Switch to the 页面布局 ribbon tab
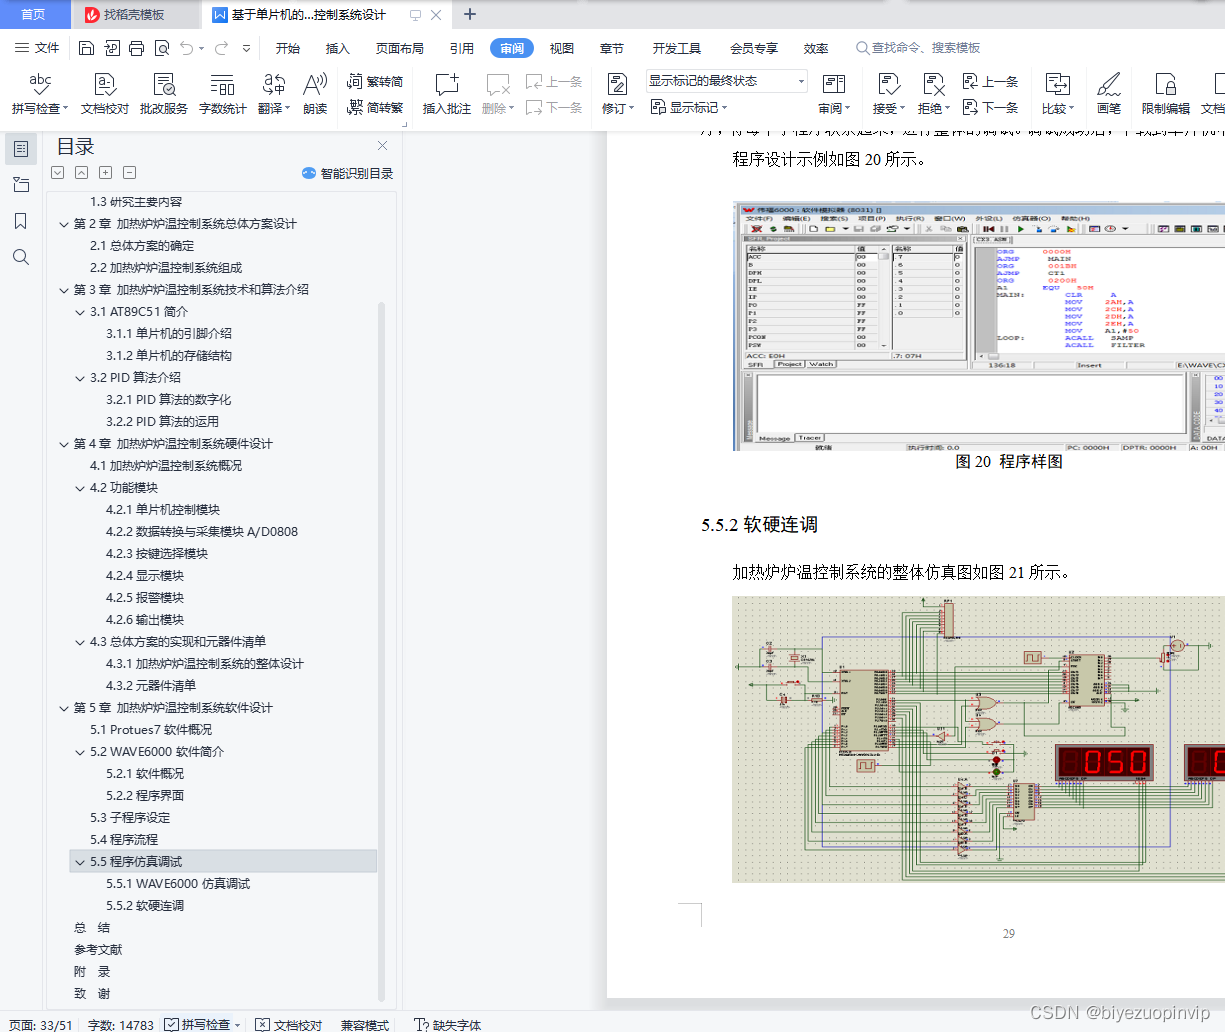 pyautogui.click(x=400, y=48)
